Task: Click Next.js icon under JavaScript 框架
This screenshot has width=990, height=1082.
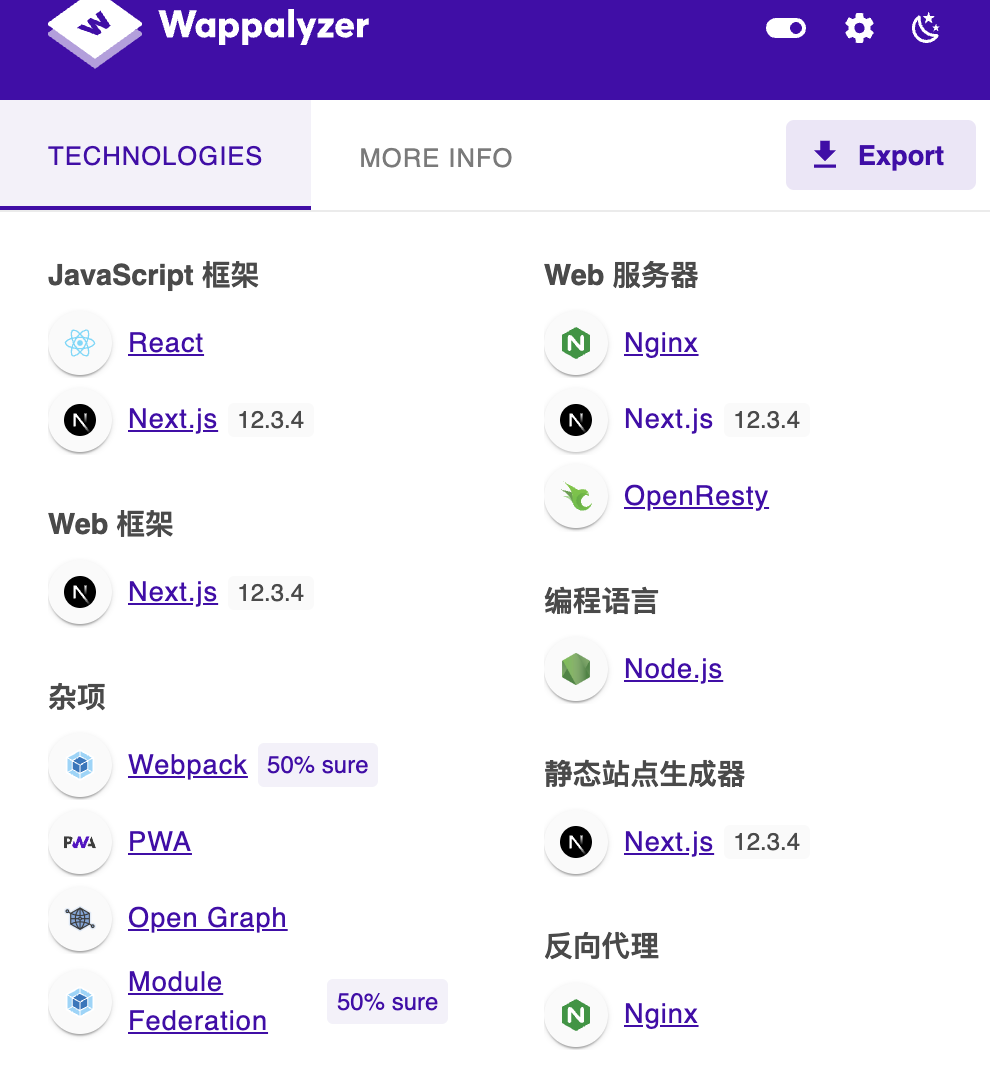Action: click(80, 420)
